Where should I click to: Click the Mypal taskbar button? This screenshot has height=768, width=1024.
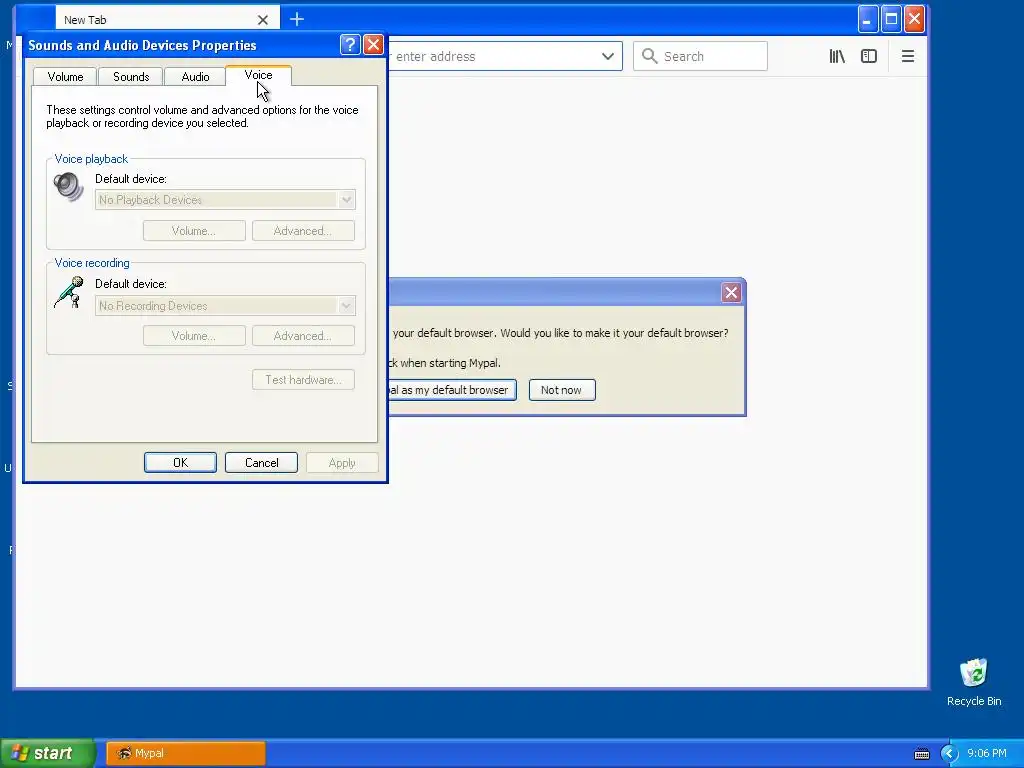coord(185,753)
